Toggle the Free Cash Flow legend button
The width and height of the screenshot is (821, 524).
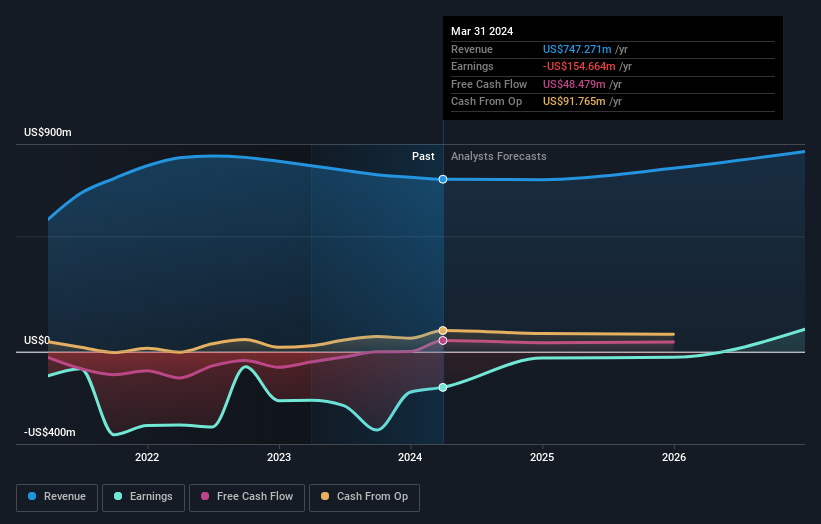click(x=247, y=497)
